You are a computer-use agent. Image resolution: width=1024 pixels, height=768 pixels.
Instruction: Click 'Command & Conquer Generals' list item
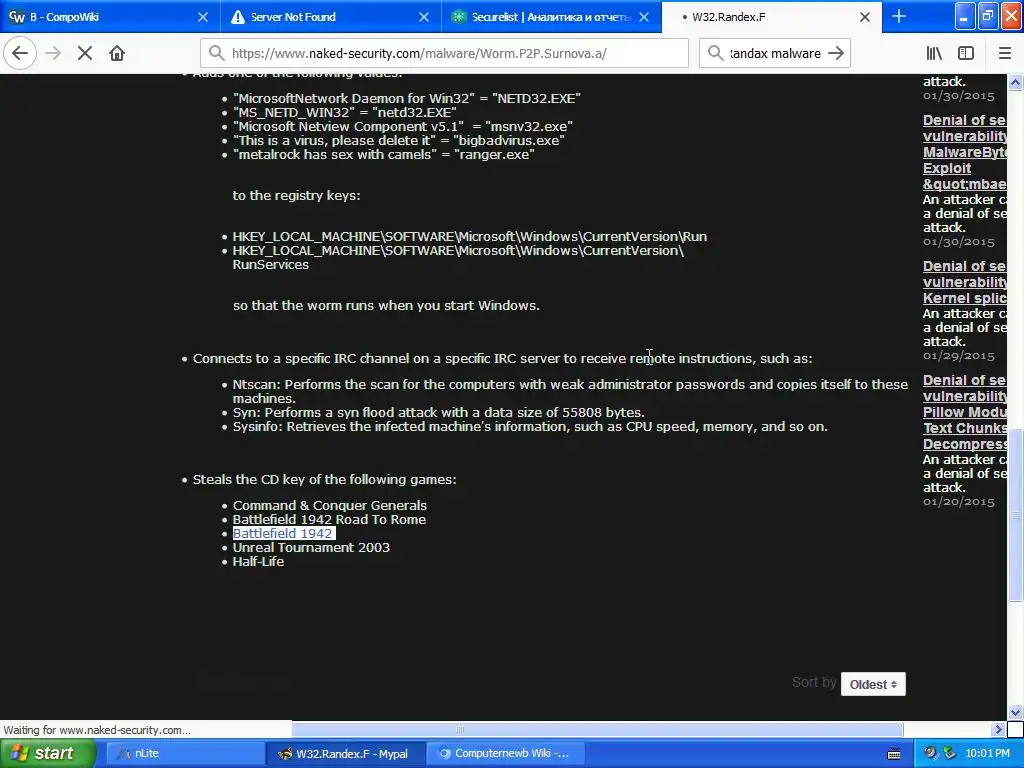pyautogui.click(x=330, y=505)
